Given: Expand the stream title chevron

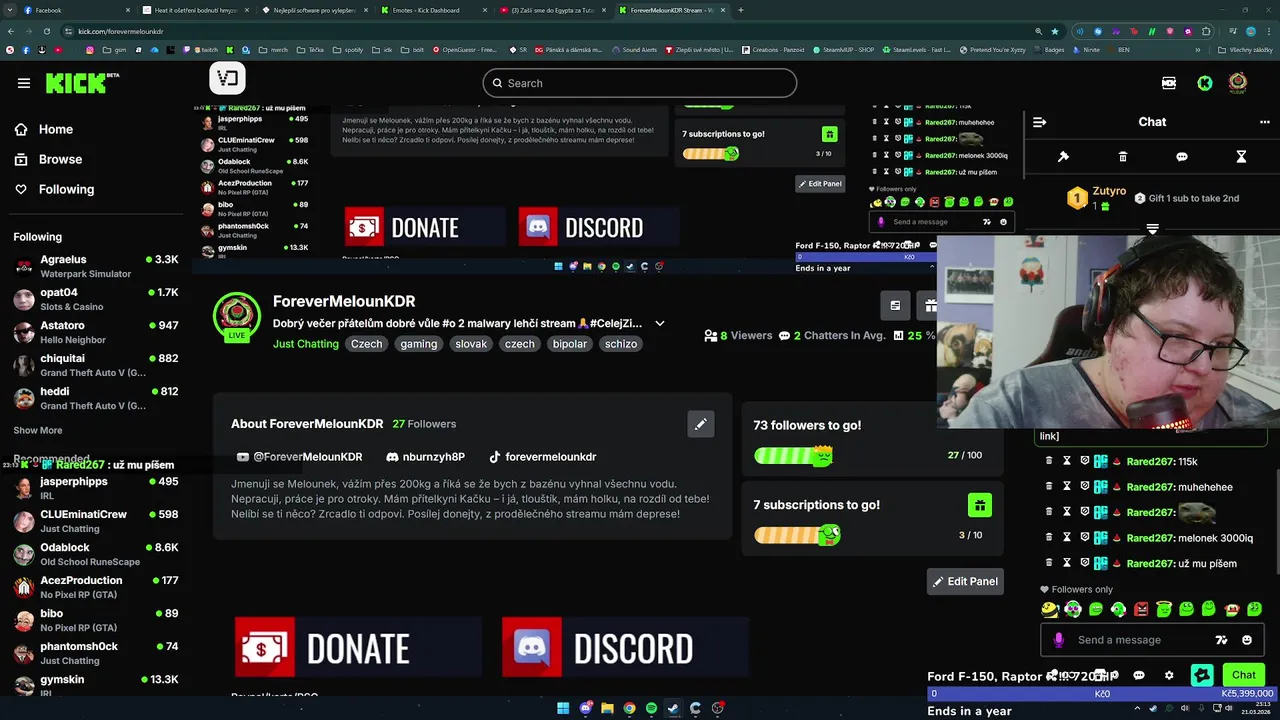Looking at the screenshot, I should (x=660, y=323).
